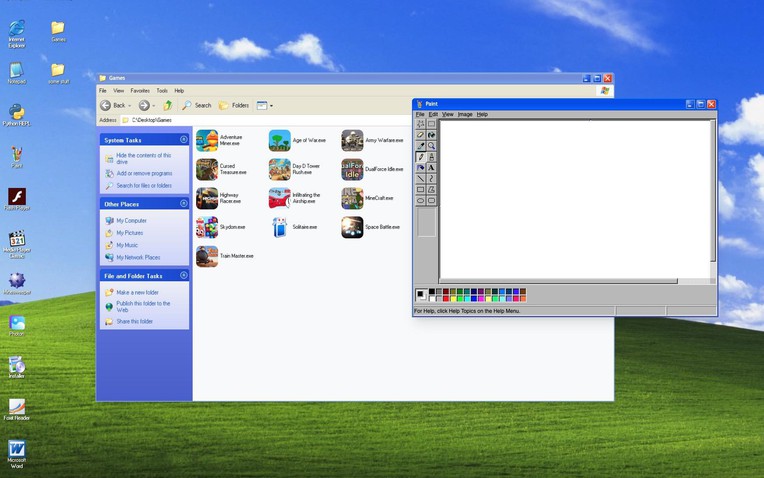Select the Pick Color eyedropper tool
The image size is (764, 478).
tap(420, 146)
